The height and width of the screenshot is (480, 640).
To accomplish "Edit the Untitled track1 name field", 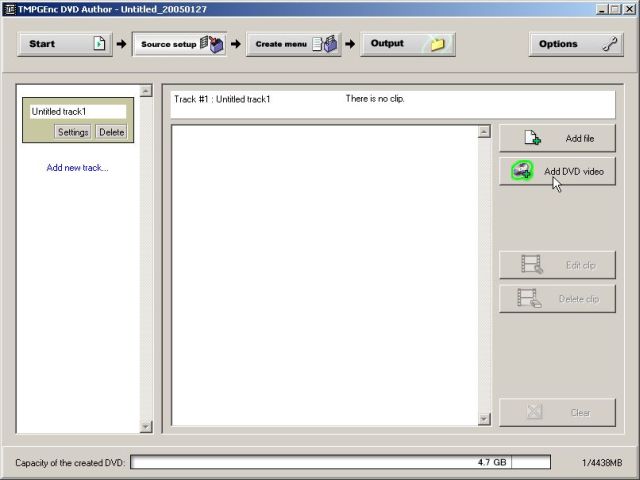I will click(x=78, y=111).
